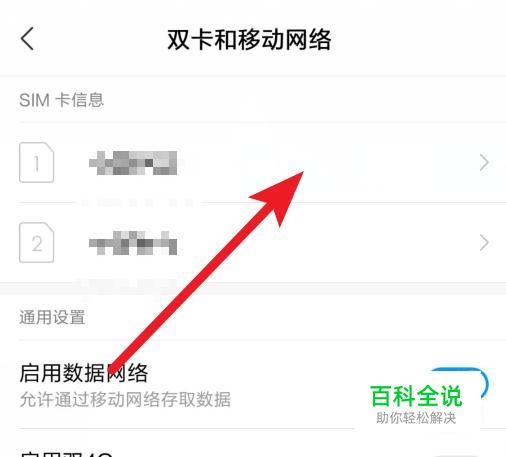The height and width of the screenshot is (457, 506).
Task: Tap the 双卡和移动网络 page title
Action: tap(249, 40)
